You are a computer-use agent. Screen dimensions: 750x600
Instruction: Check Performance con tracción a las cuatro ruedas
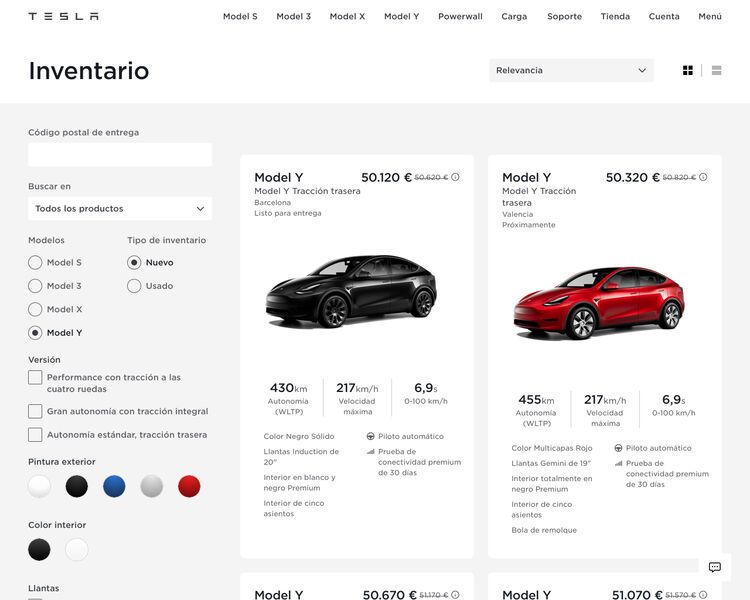[x=35, y=378]
